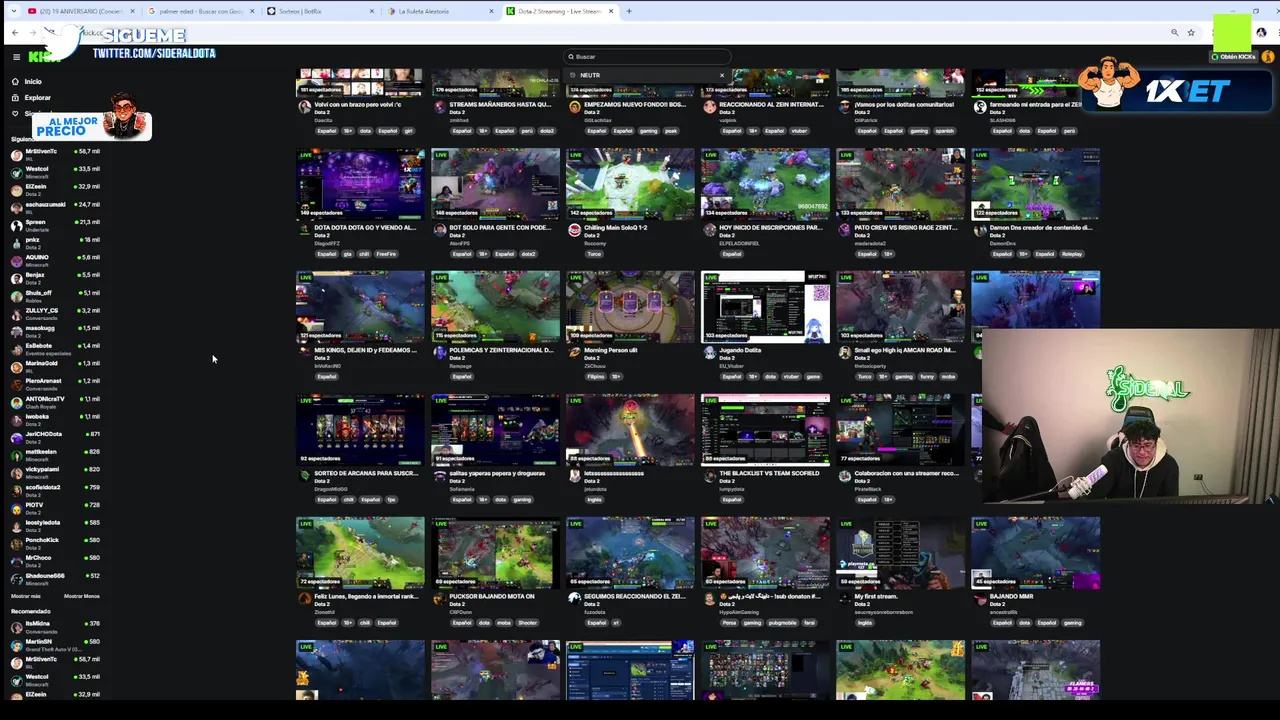This screenshot has width=1280, height=720.
Task: Remove the NEUTR recent search entry
Action: tap(721, 76)
